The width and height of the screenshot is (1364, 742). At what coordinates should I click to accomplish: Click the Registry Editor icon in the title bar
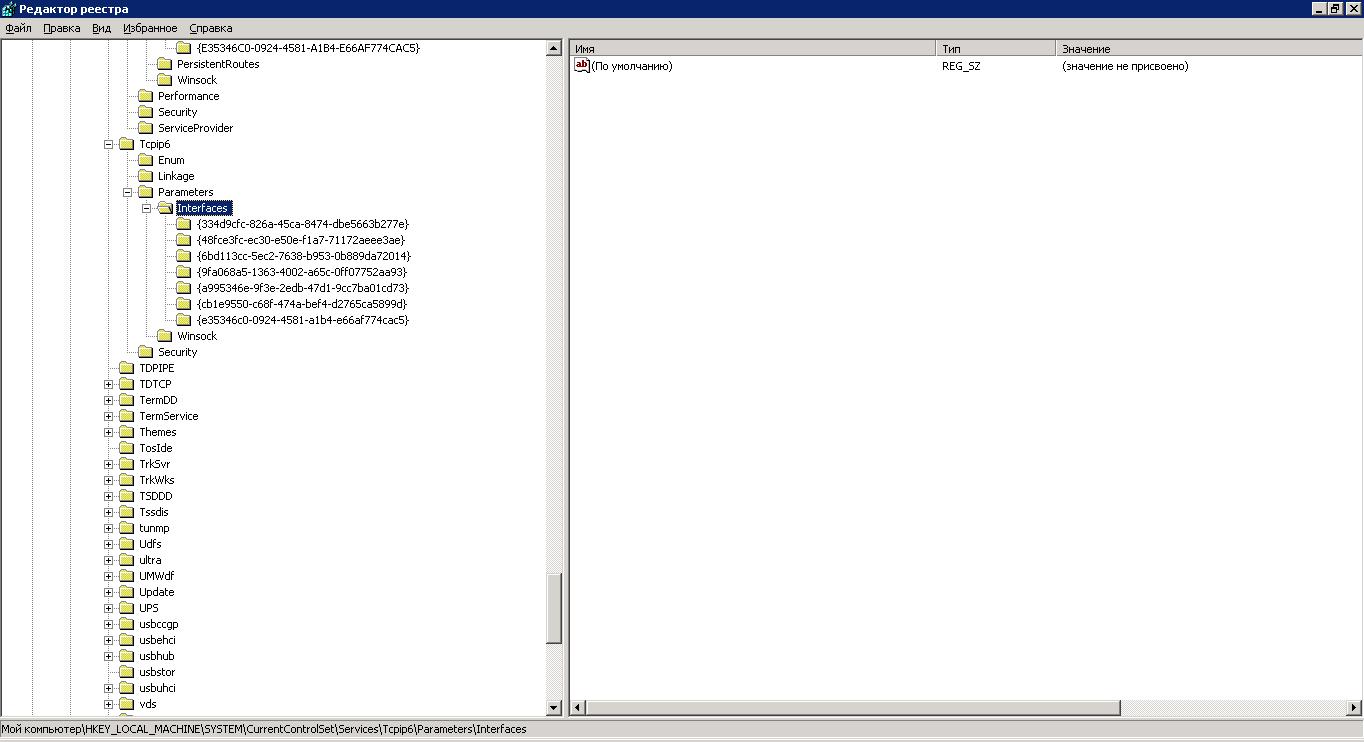(x=8, y=8)
